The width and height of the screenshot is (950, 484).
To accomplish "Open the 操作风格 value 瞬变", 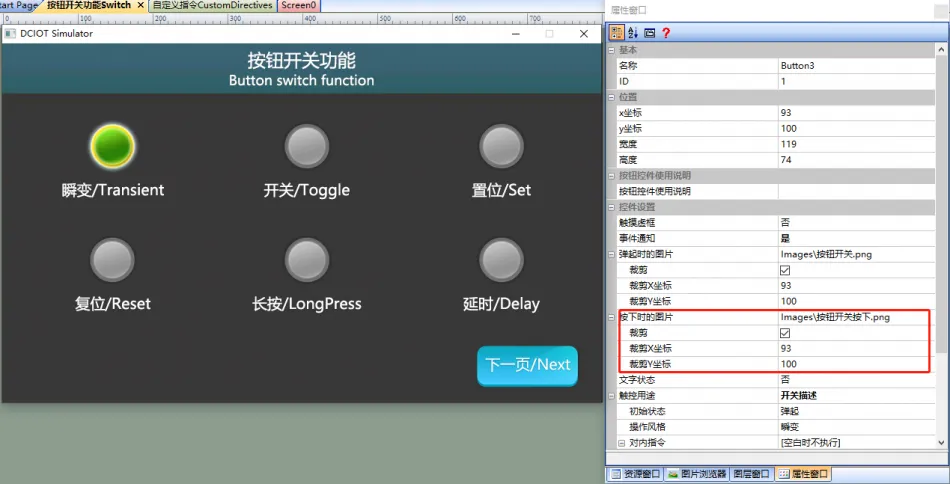I will point(857,427).
